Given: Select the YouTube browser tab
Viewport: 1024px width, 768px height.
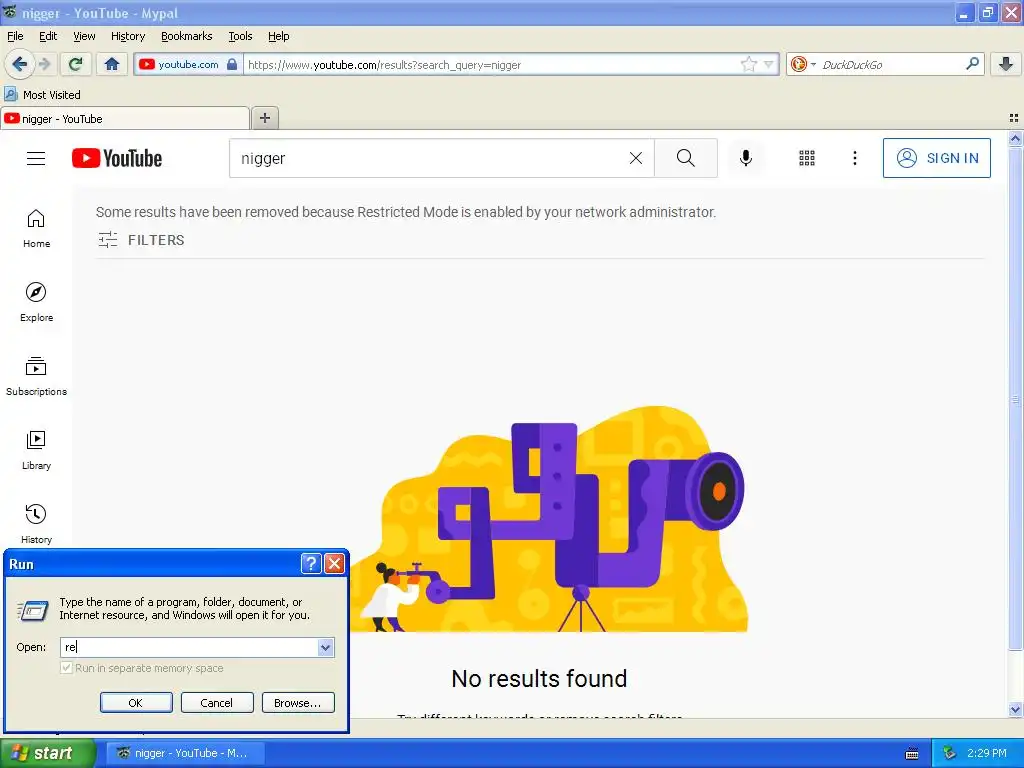Looking at the screenshot, I should pyautogui.click(x=125, y=118).
